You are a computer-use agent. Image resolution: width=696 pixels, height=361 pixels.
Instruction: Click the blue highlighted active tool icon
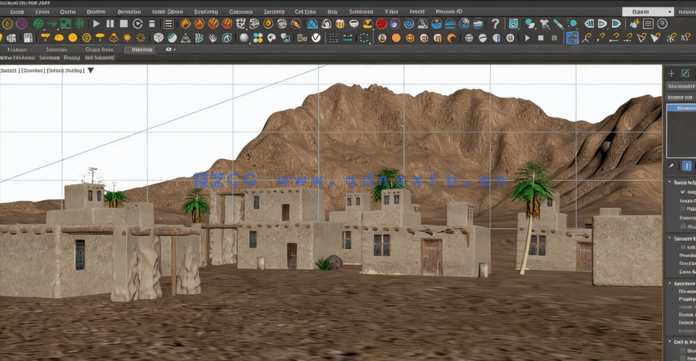(x=572, y=38)
